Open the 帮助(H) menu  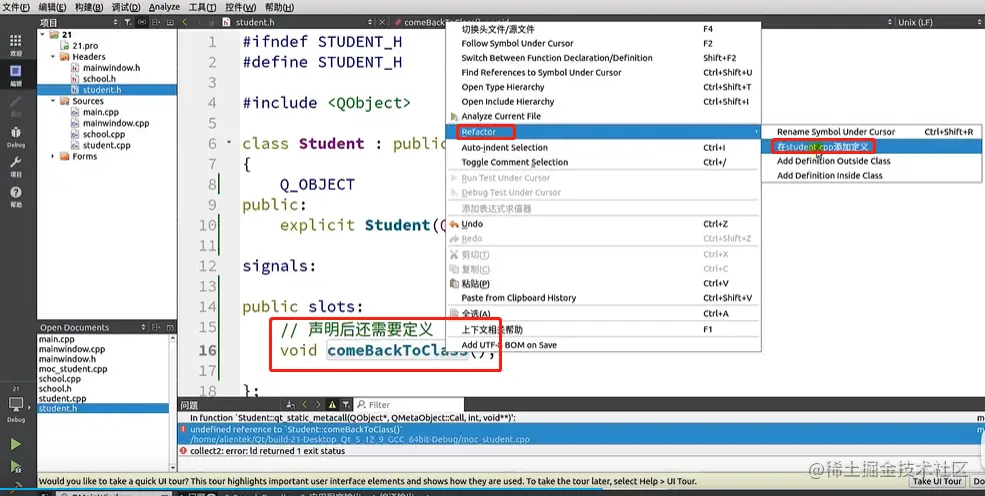tap(279, 7)
